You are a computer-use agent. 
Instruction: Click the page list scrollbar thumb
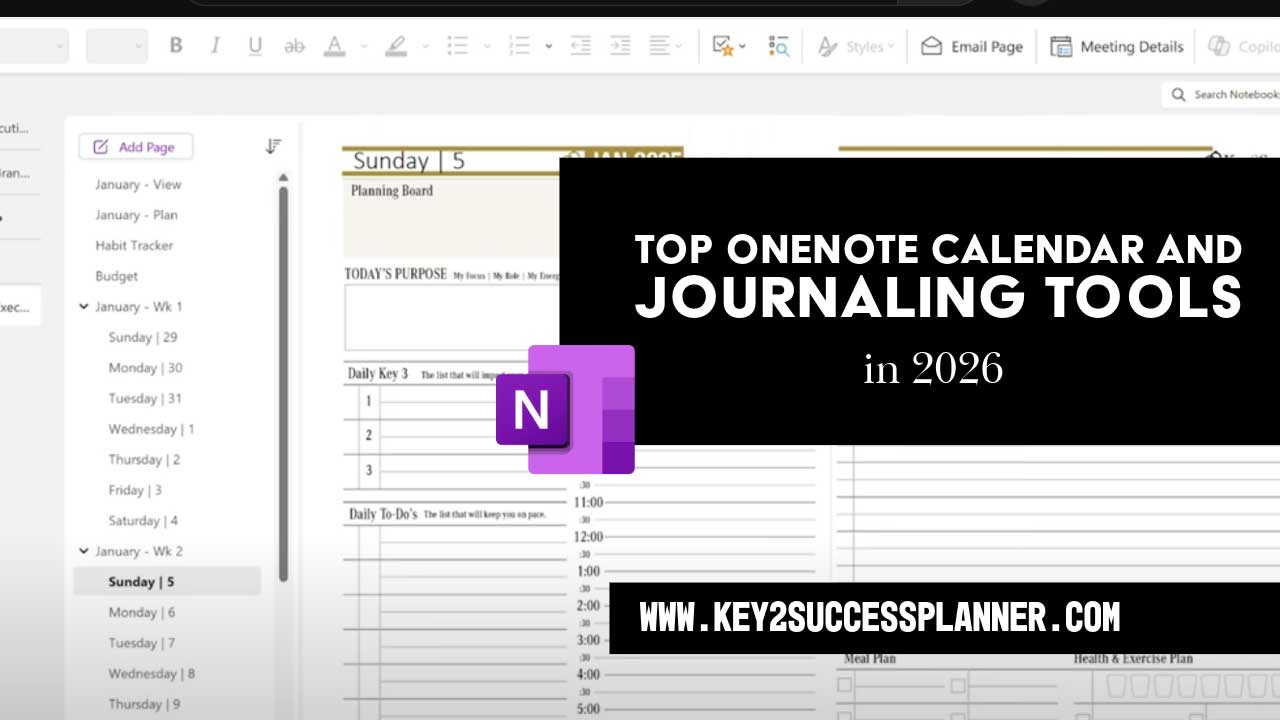click(283, 384)
